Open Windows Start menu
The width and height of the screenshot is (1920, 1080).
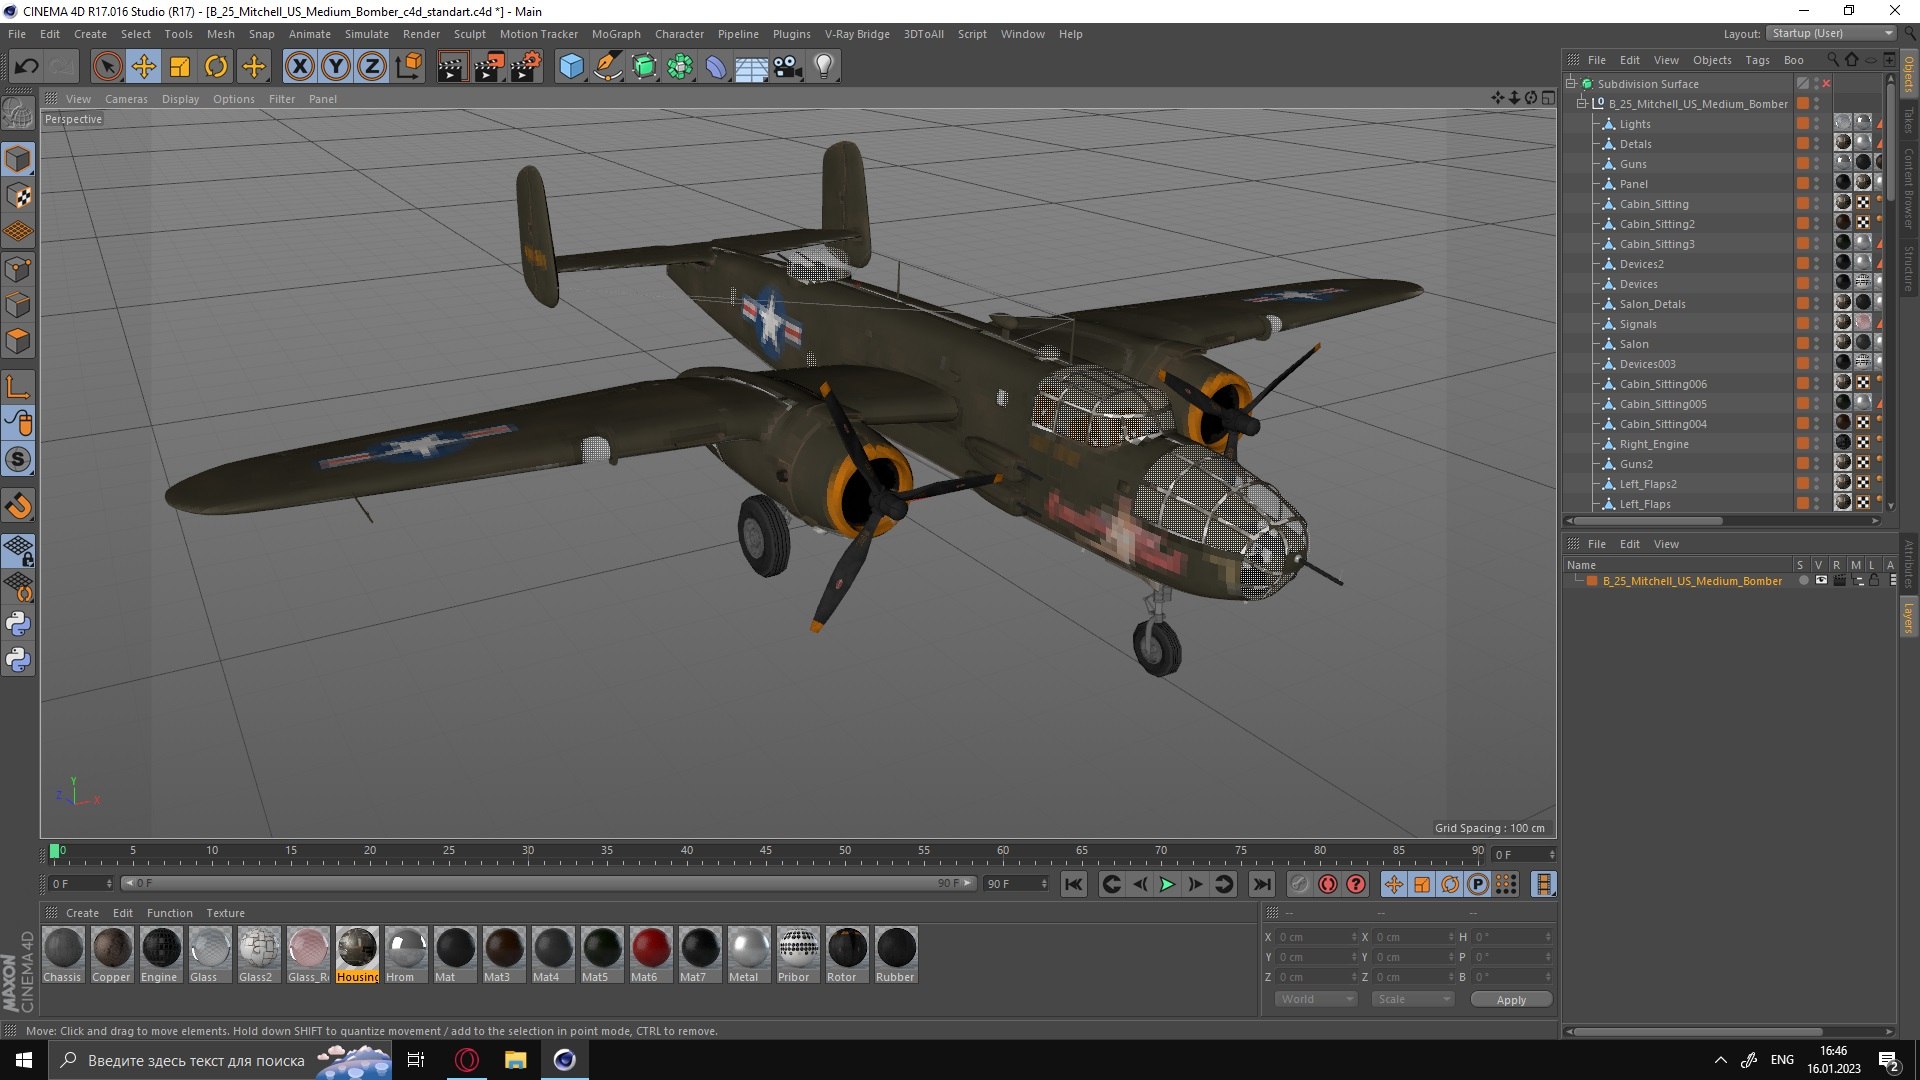[x=24, y=1060]
